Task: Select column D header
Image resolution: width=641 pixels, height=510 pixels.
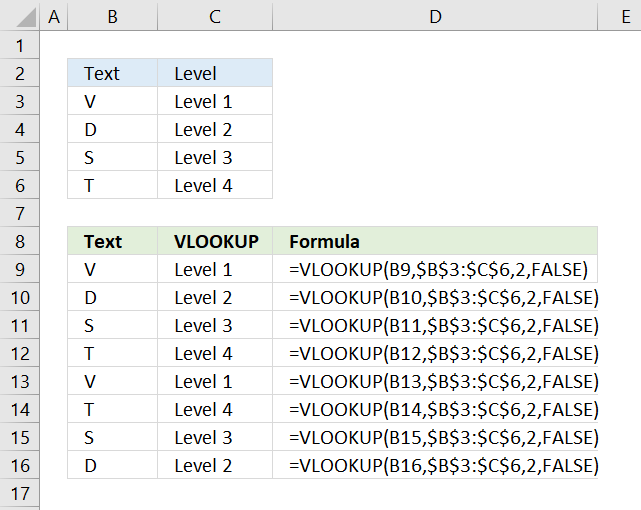Action: tap(435, 16)
